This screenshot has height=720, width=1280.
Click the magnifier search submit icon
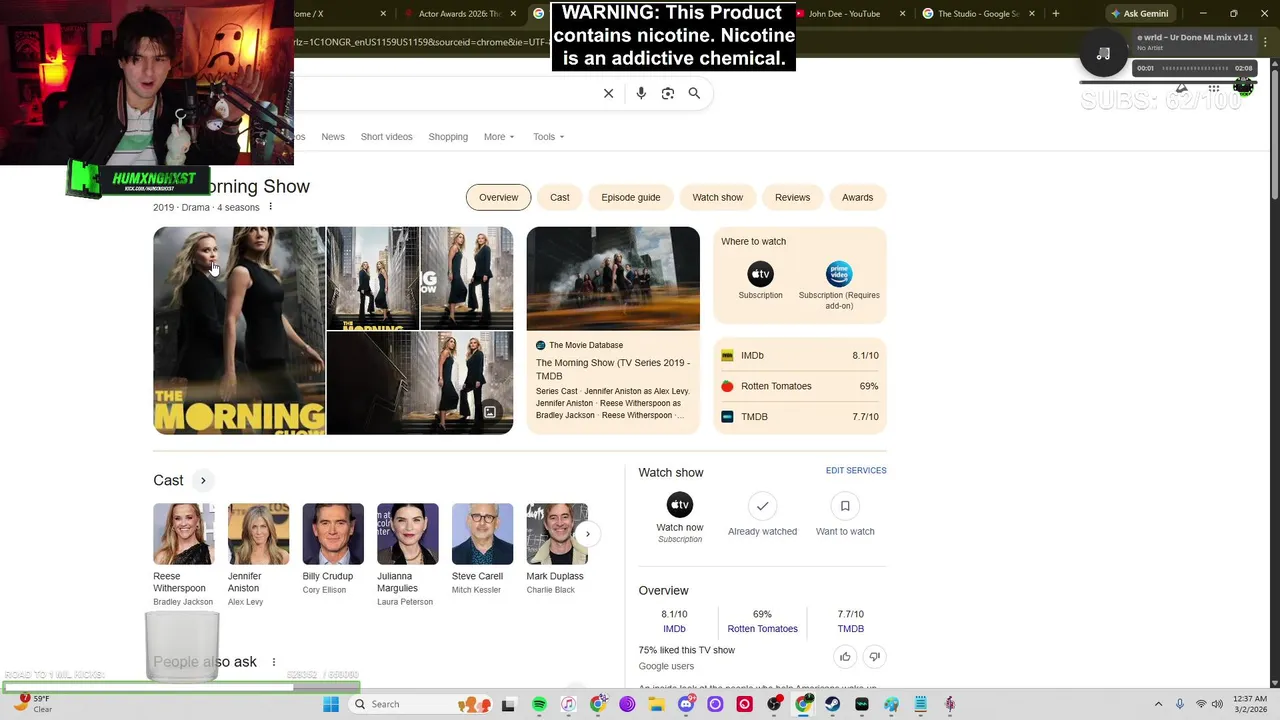tap(694, 93)
